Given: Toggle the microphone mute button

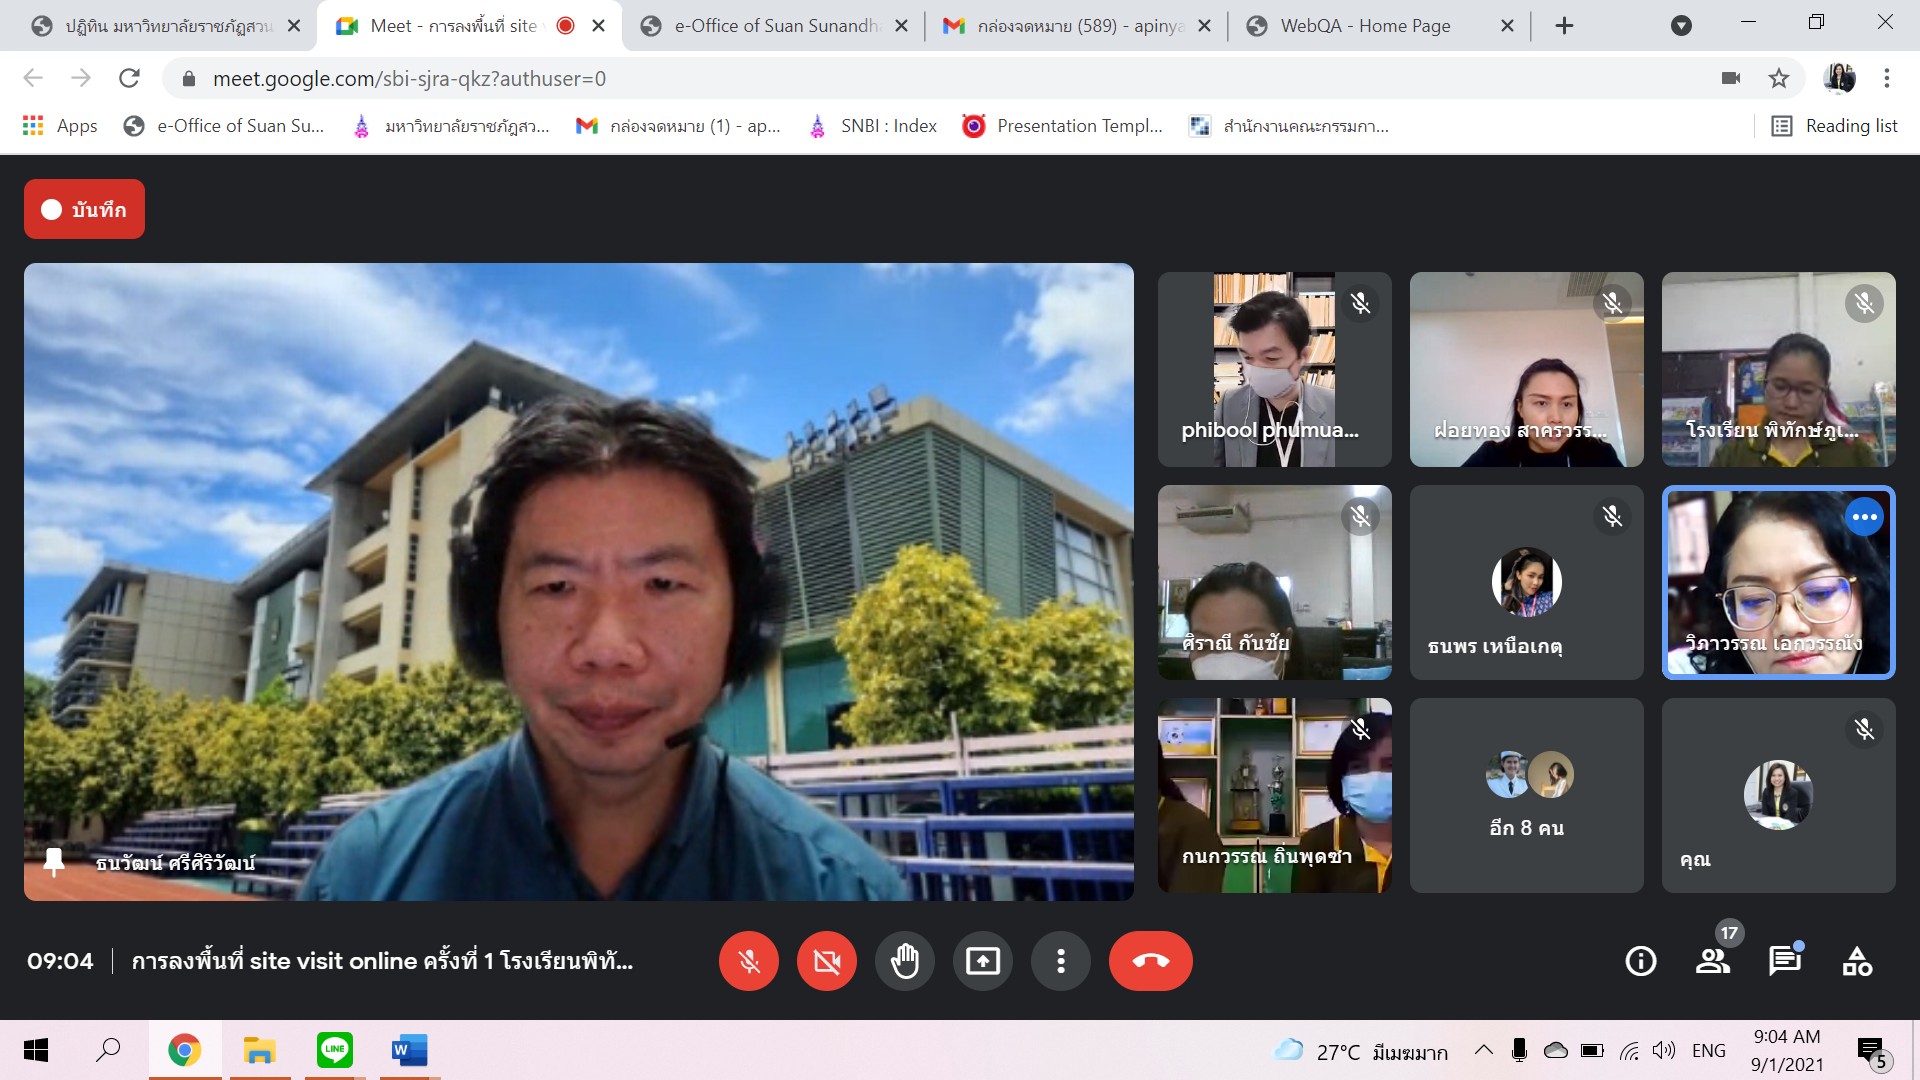Looking at the screenshot, I should pyautogui.click(x=748, y=961).
